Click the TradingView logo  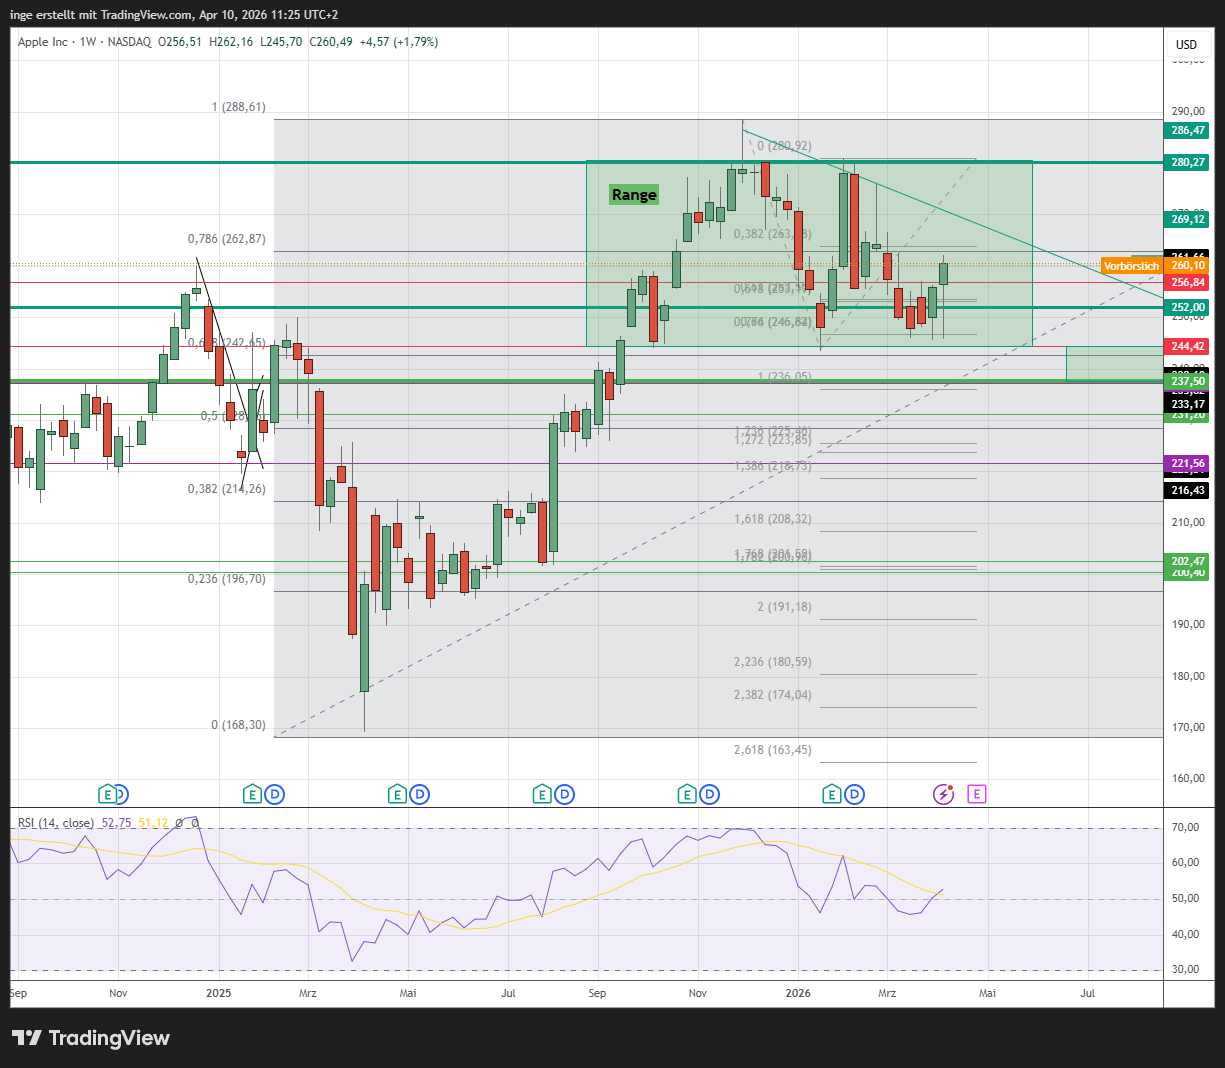click(91, 1038)
